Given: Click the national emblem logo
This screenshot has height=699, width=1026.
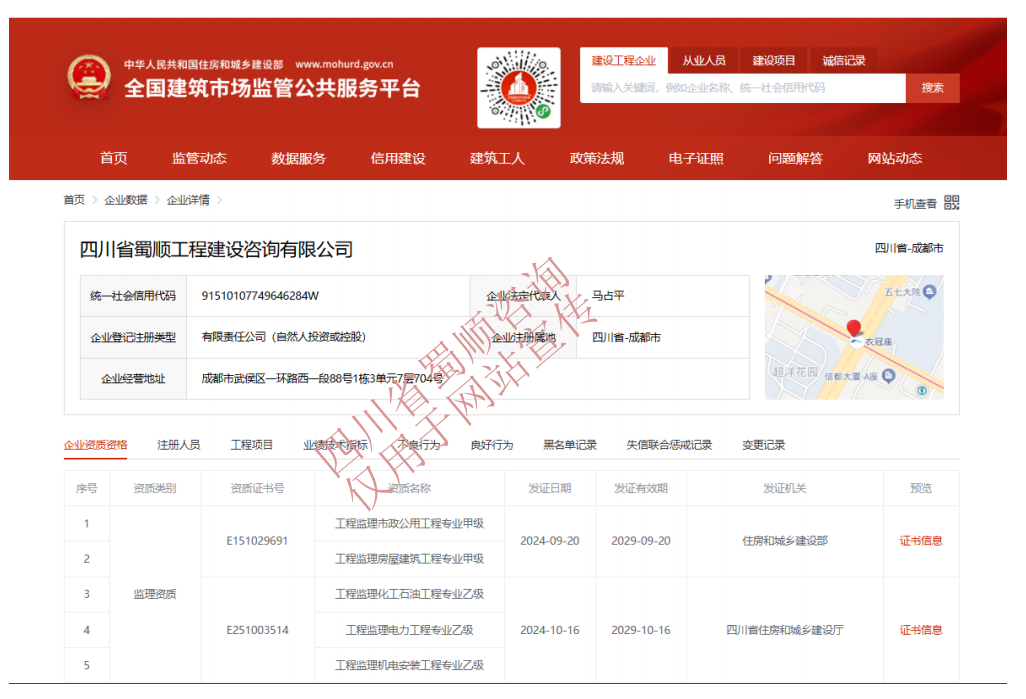Looking at the screenshot, I should pyautogui.click(x=90, y=79).
